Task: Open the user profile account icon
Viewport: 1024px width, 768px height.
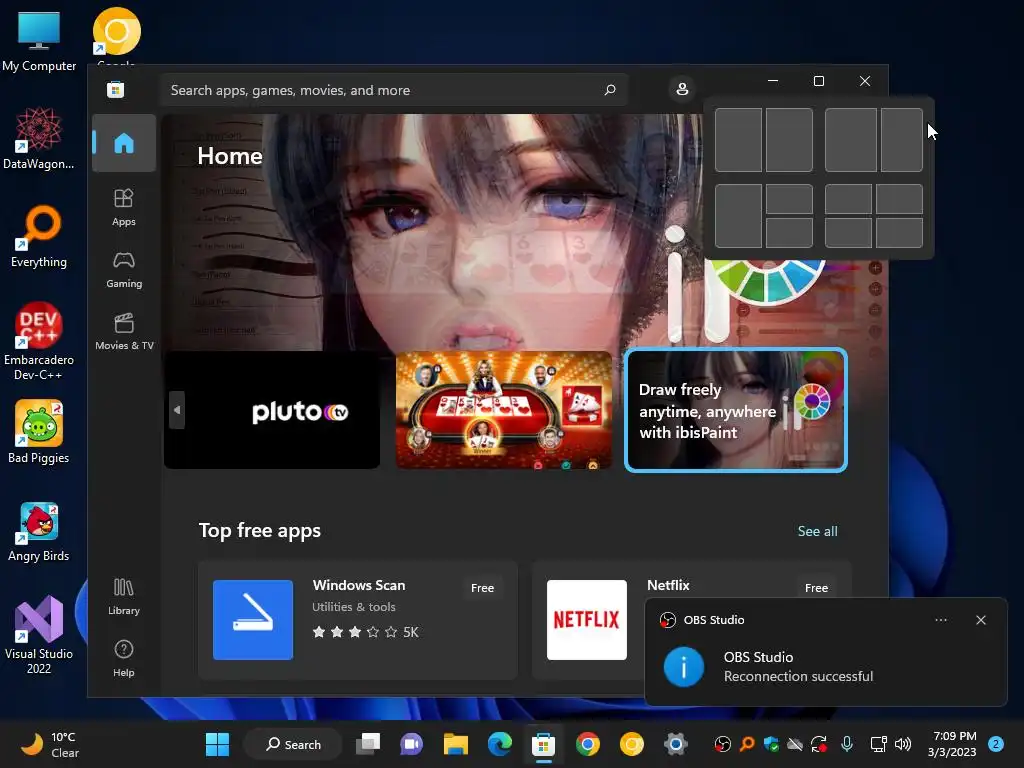Action: 682,89
